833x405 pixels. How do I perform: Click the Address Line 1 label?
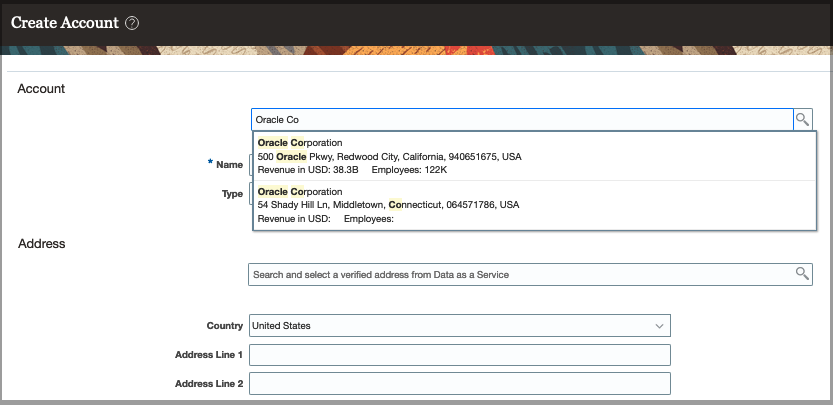[x=209, y=355]
